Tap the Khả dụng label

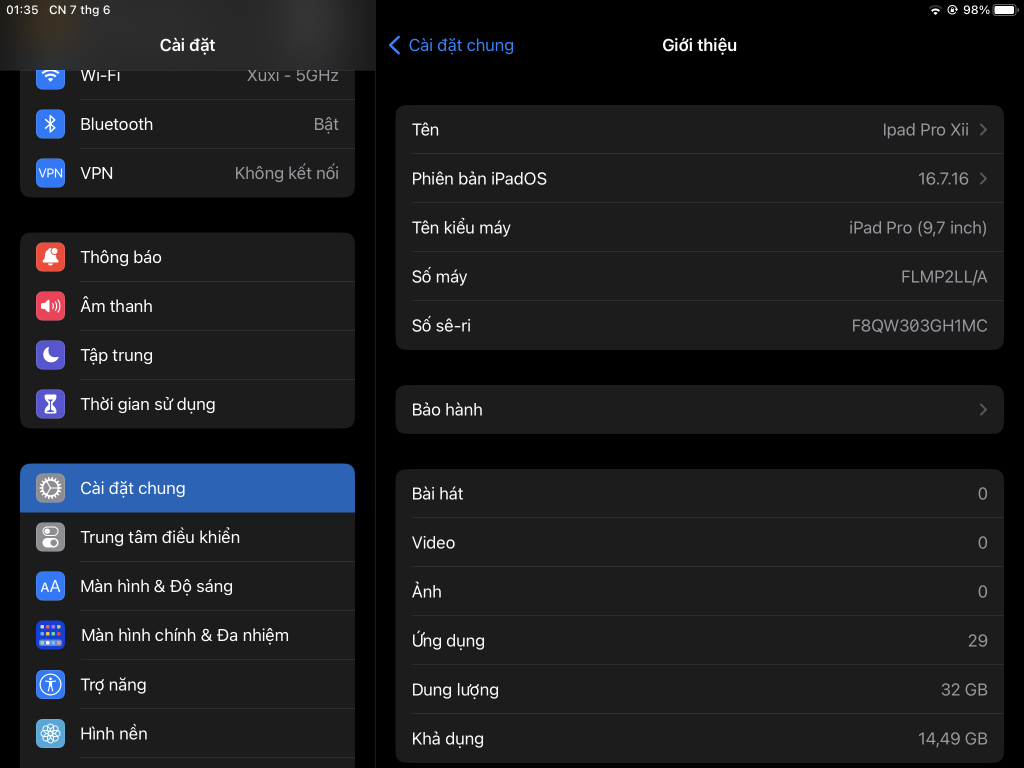(447, 739)
